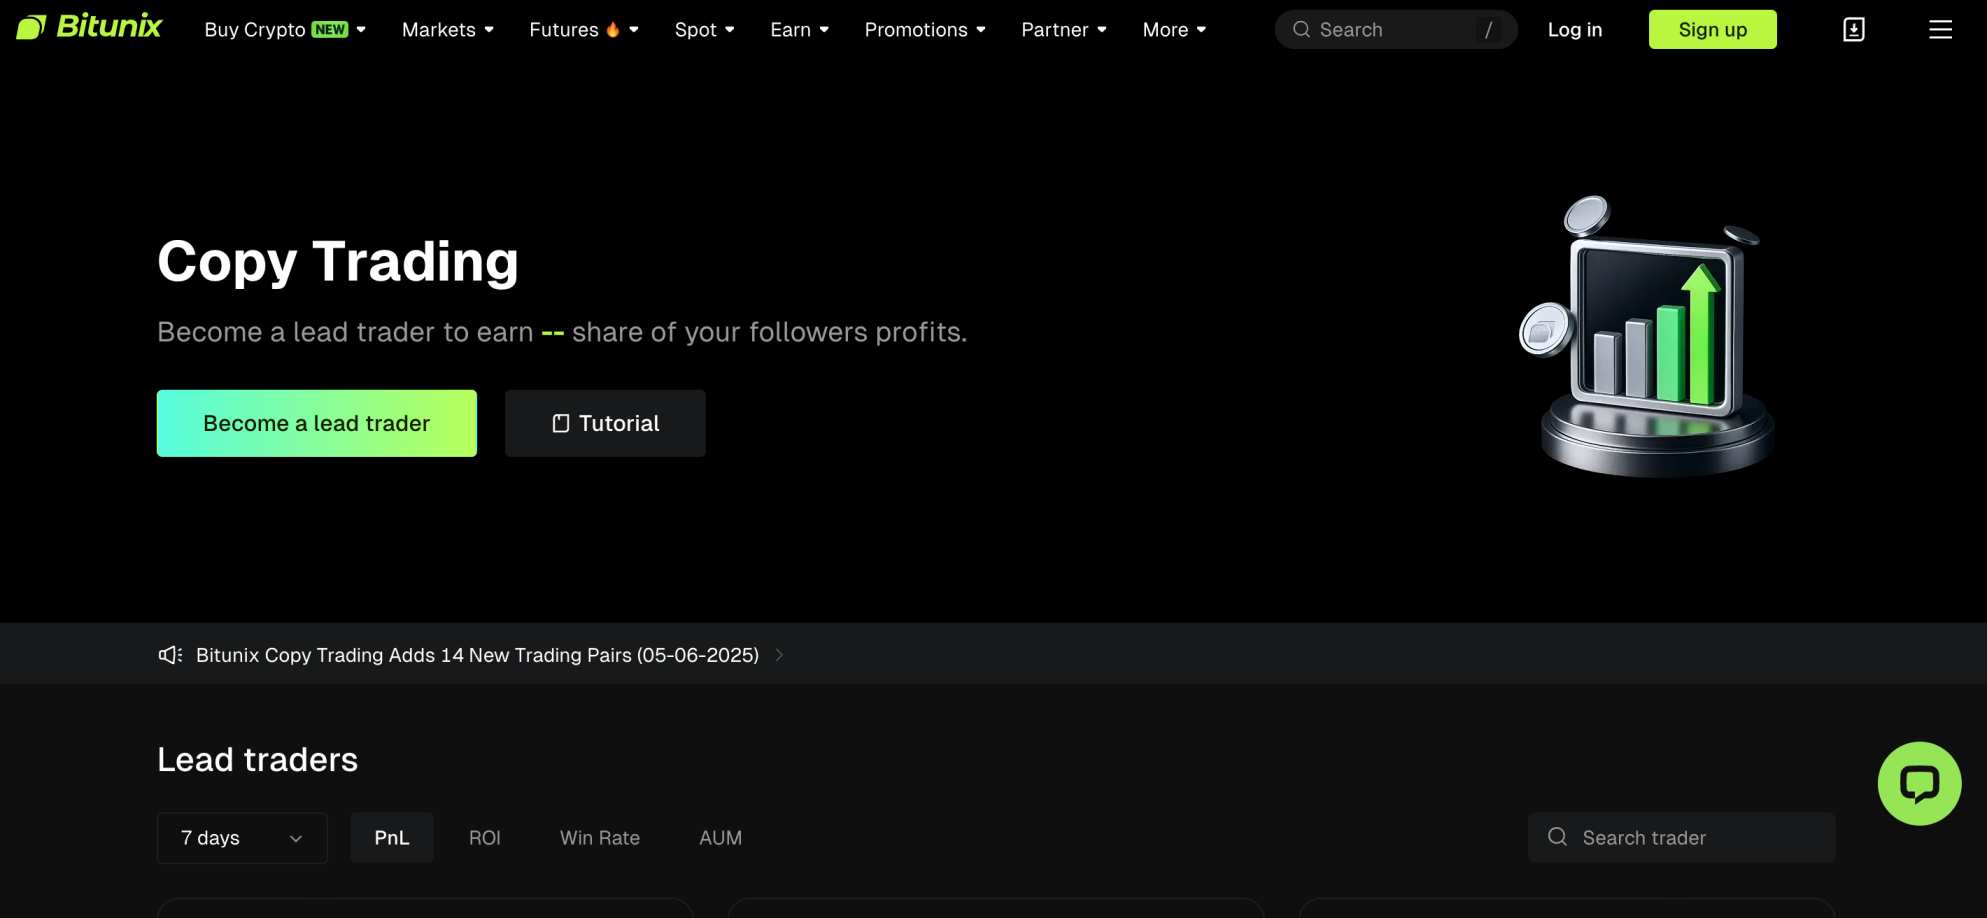Expand the Futures menu
The width and height of the screenshot is (1987, 918).
[584, 30]
